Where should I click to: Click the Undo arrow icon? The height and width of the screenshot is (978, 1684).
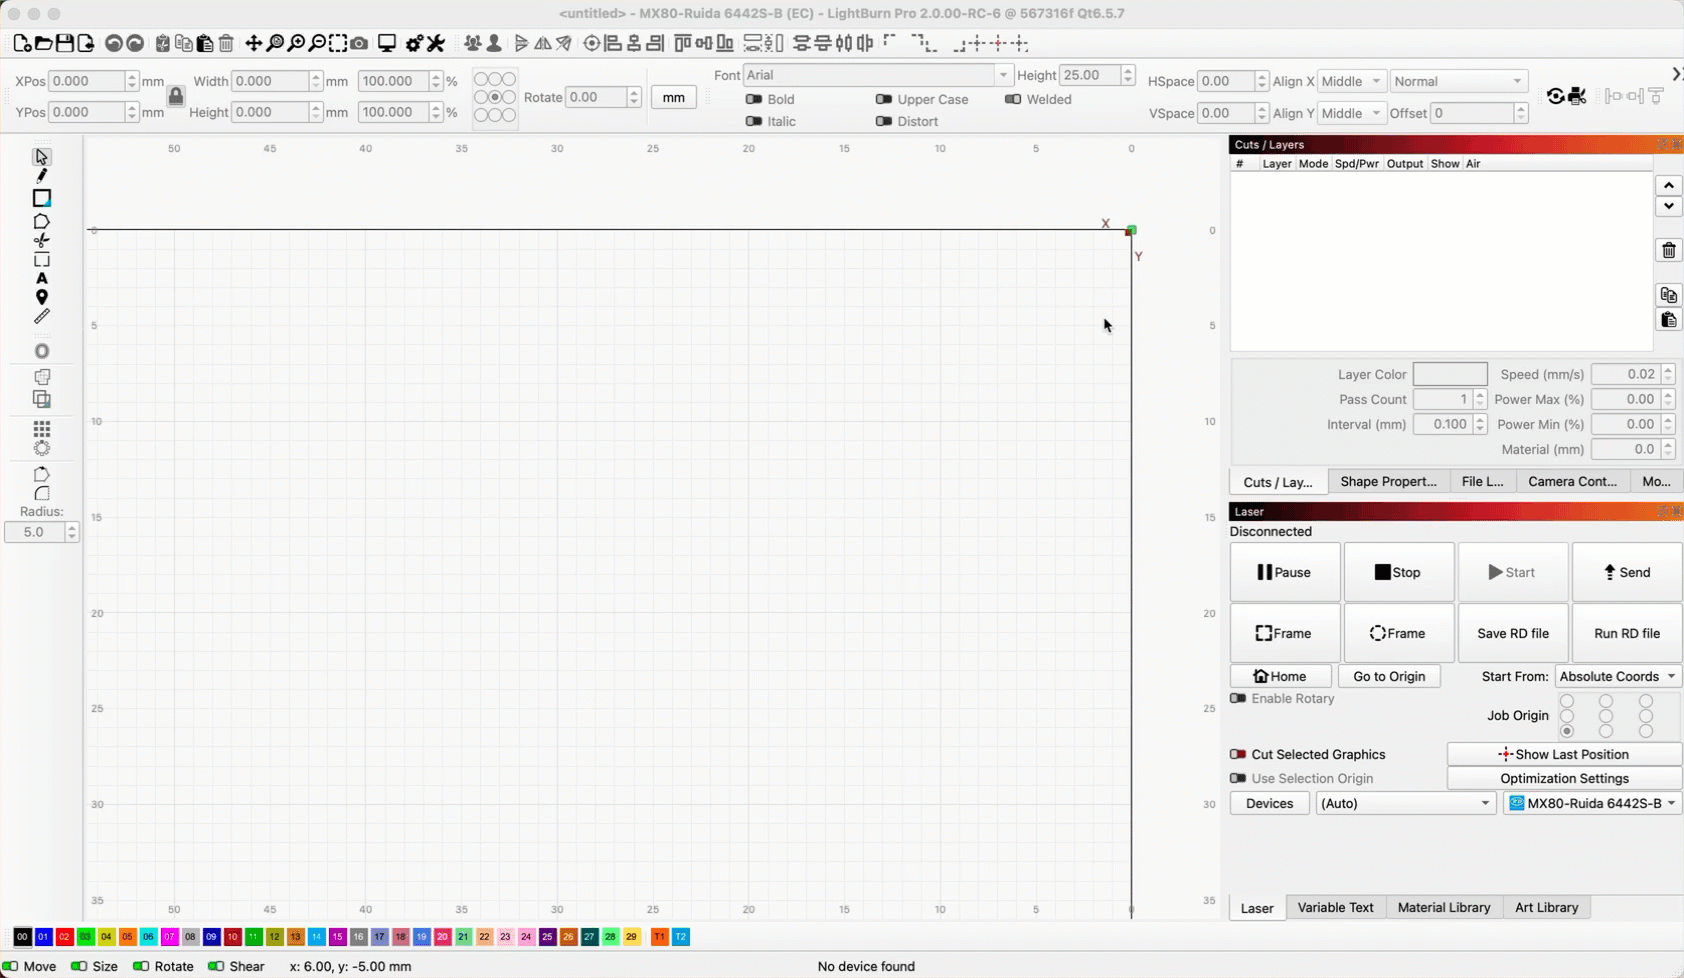[x=114, y=43]
